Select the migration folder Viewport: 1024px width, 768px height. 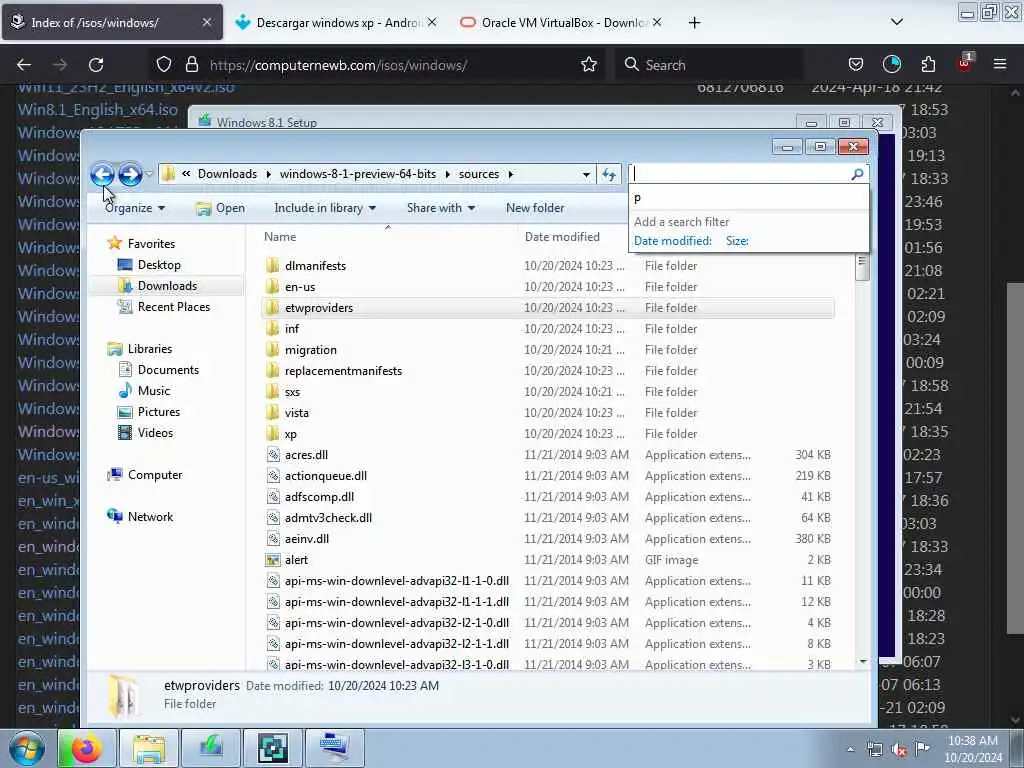[x=311, y=350]
